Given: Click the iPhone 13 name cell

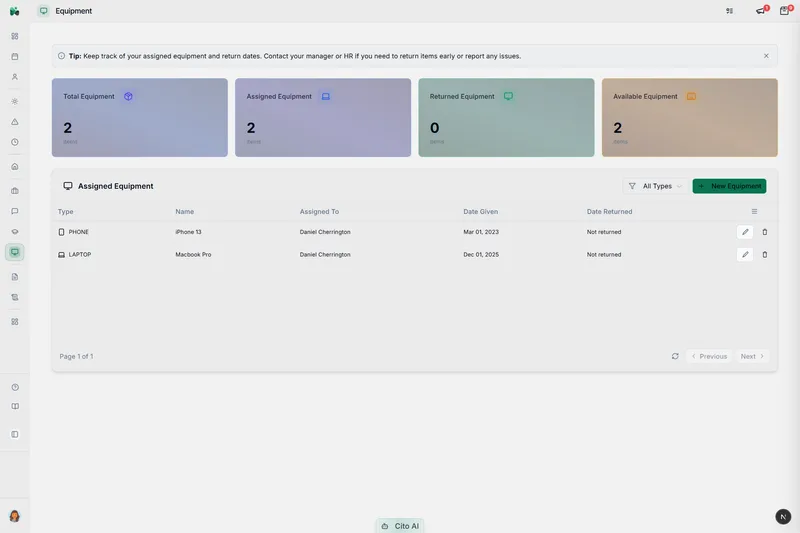Looking at the screenshot, I should click(188, 232).
